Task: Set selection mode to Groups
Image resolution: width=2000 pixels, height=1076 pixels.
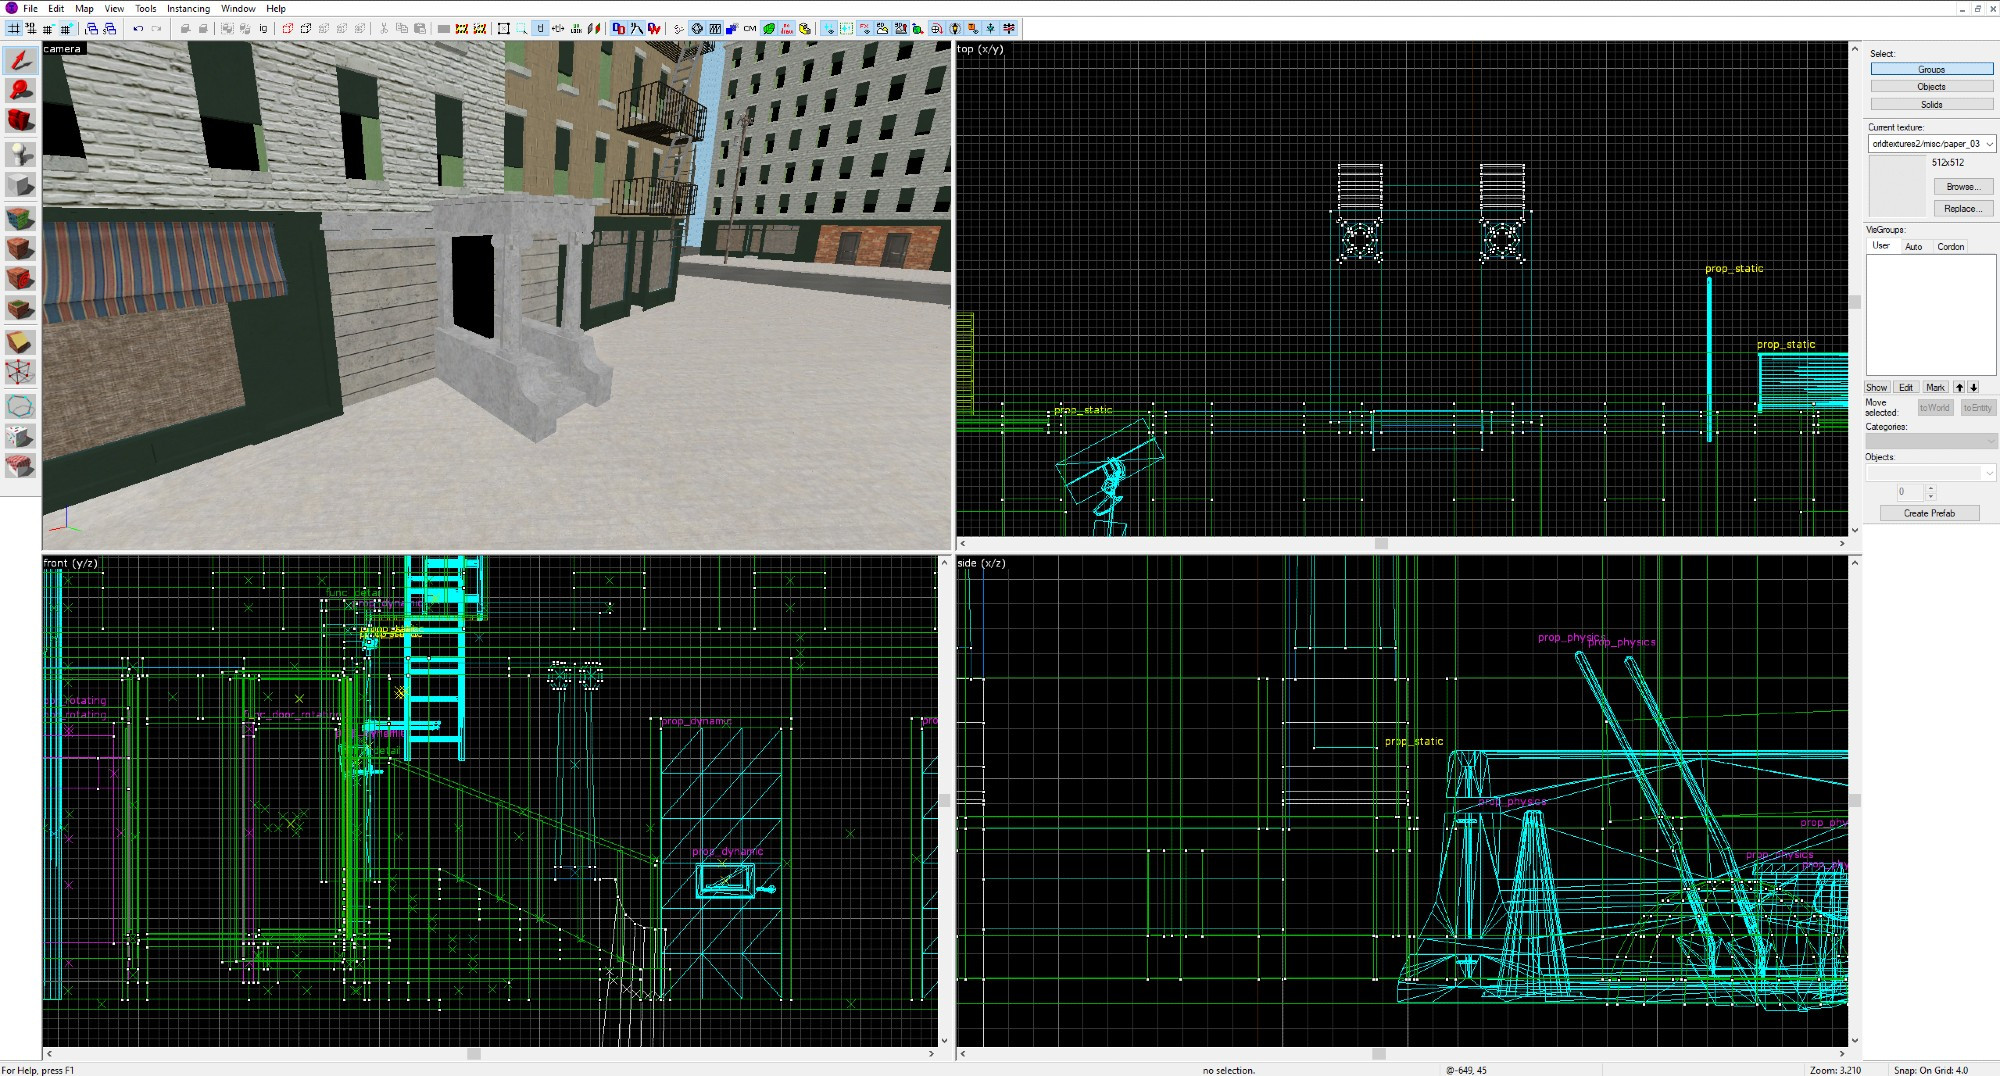Action: coord(1931,69)
